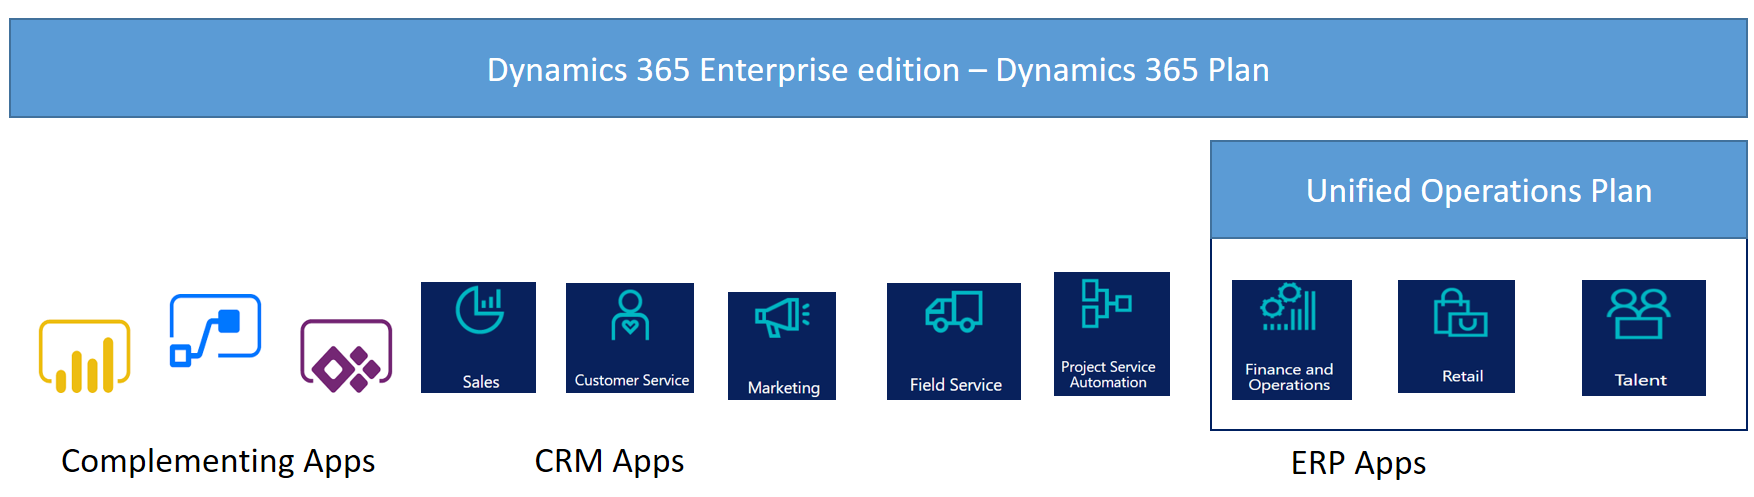The height and width of the screenshot is (497, 1754).
Task: Click the megaphone icon in Marketing tile
Action: coord(782,318)
